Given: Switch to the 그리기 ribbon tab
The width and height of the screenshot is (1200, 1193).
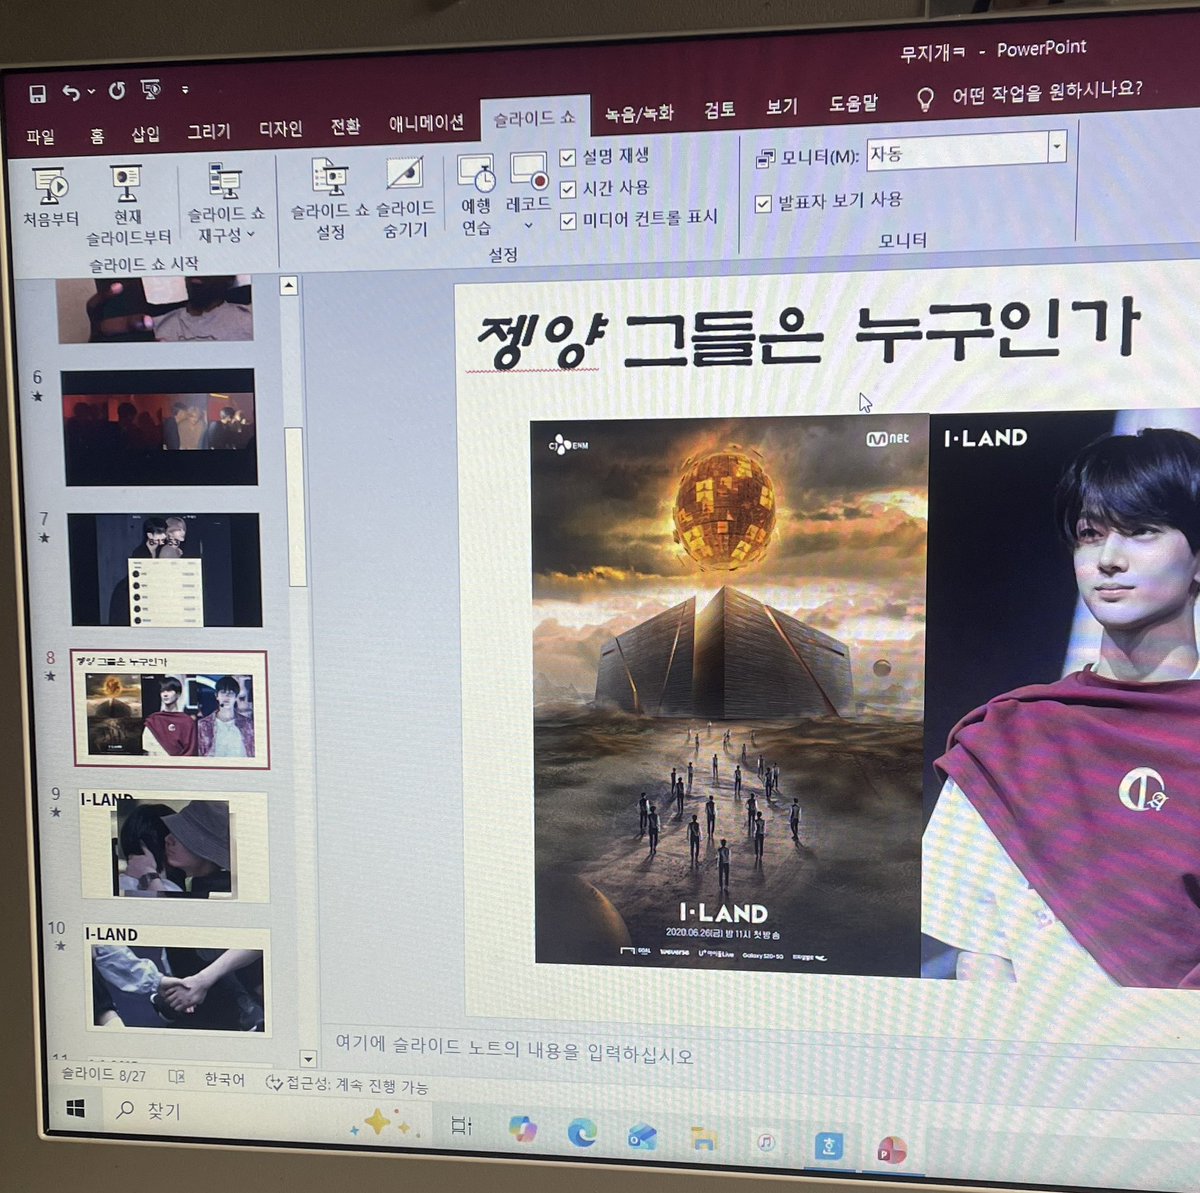Looking at the screenshot, I should (x=209, y=131).
